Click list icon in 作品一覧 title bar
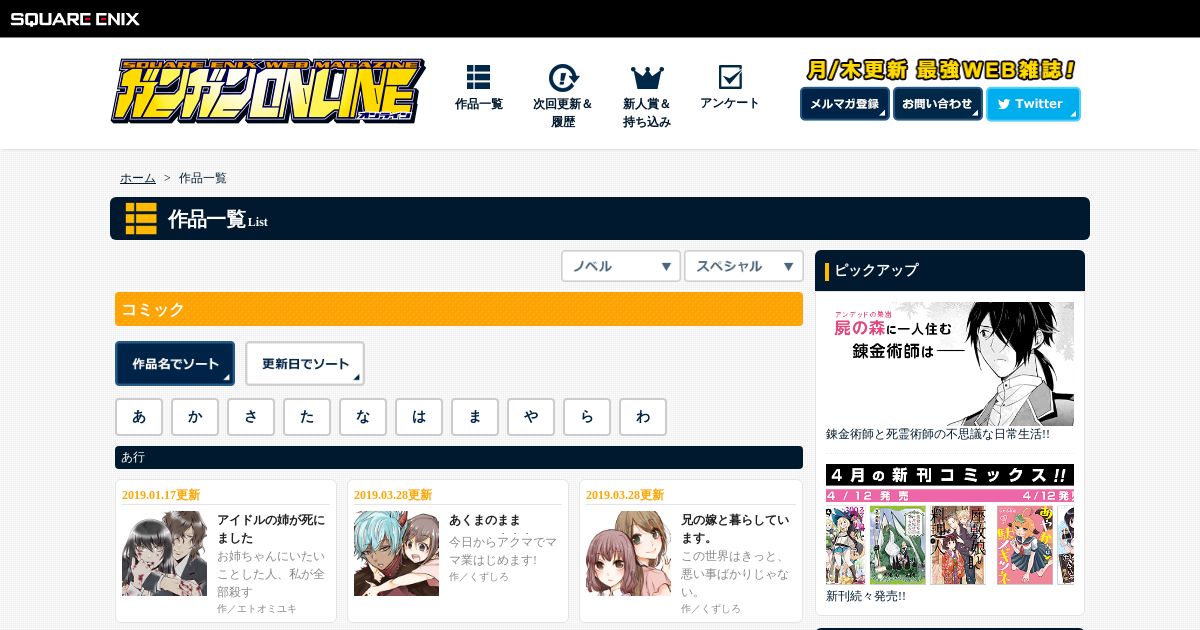Viewport: 1200px width, 630px height. pyautogui.click(x=141, y=219)
